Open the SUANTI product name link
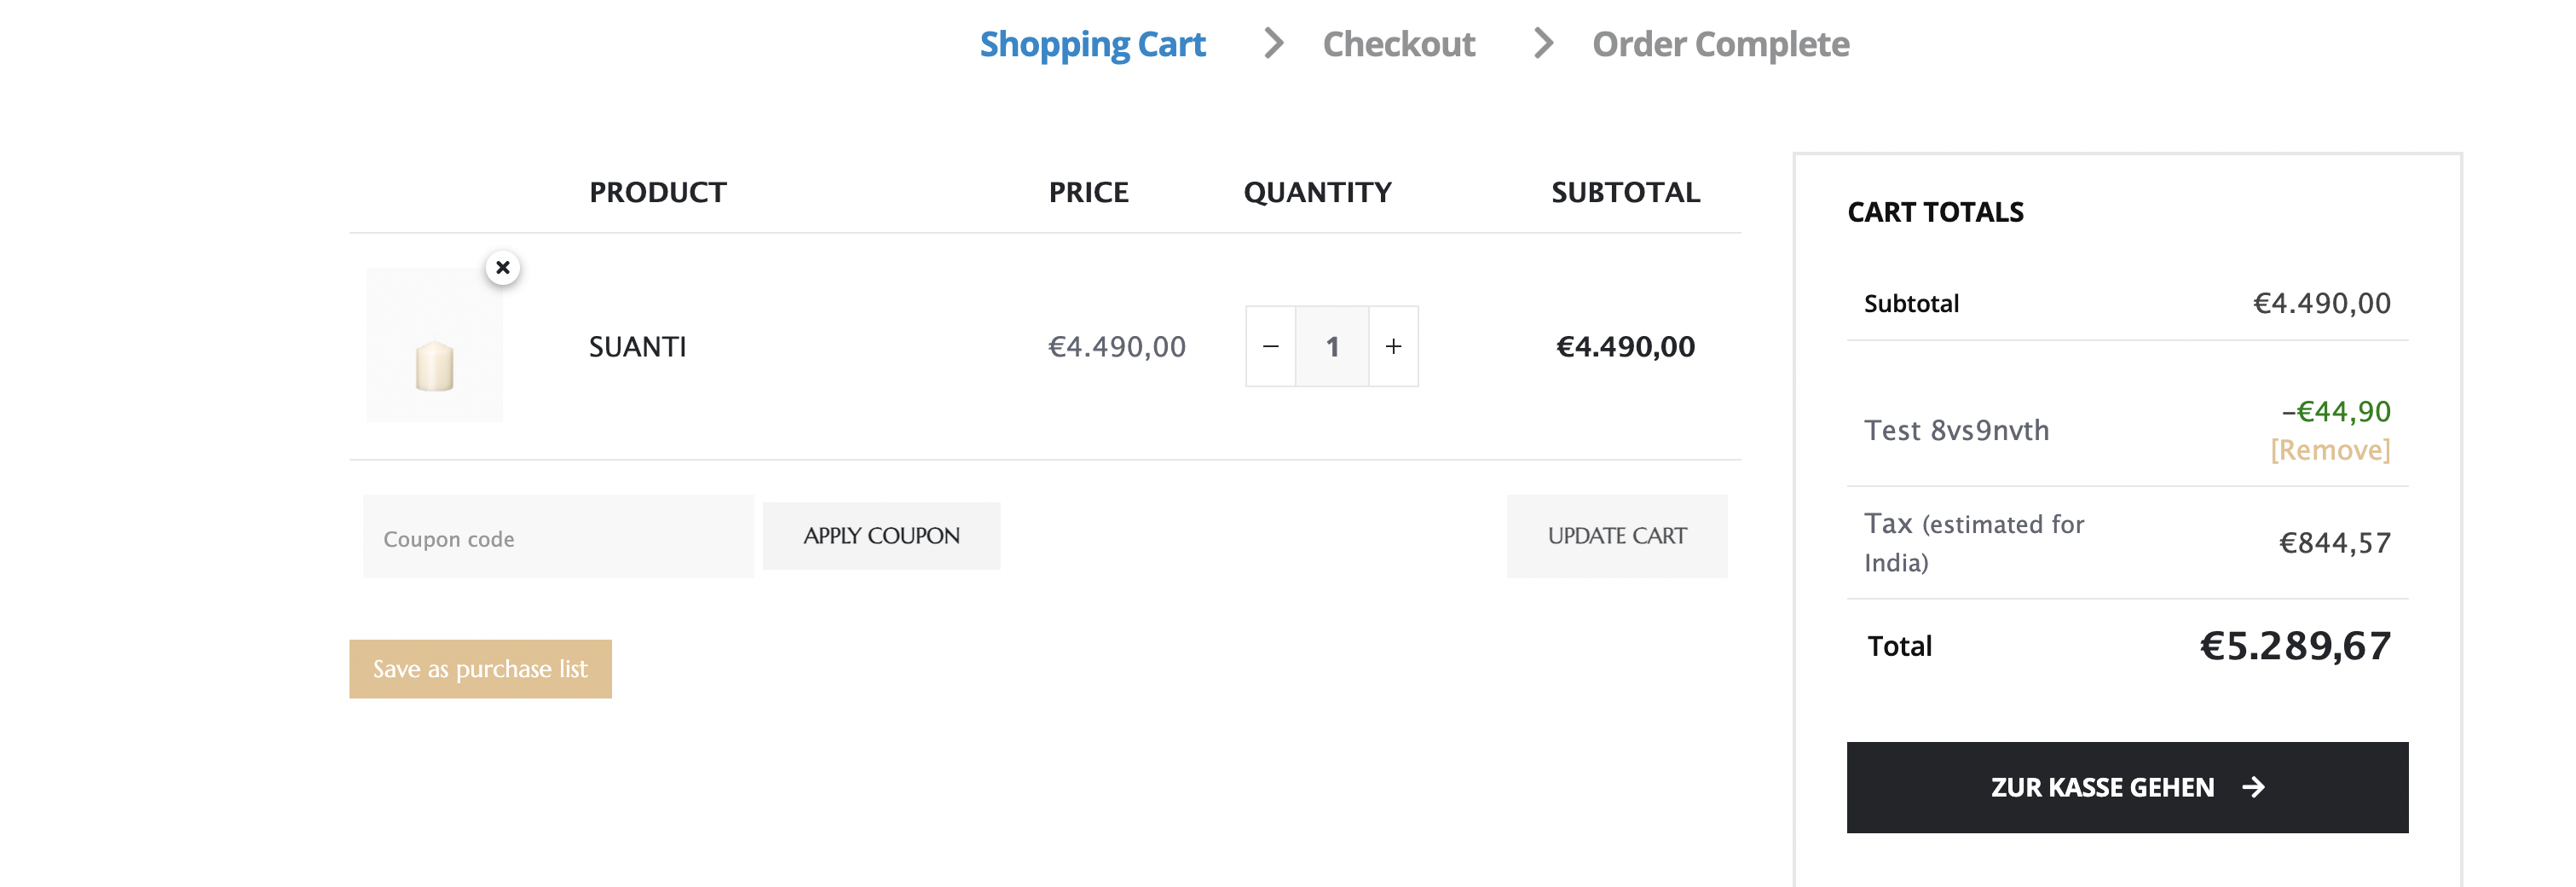This screenshot has height=887, width=2576. pyautogui.click(x=637, y=346)
